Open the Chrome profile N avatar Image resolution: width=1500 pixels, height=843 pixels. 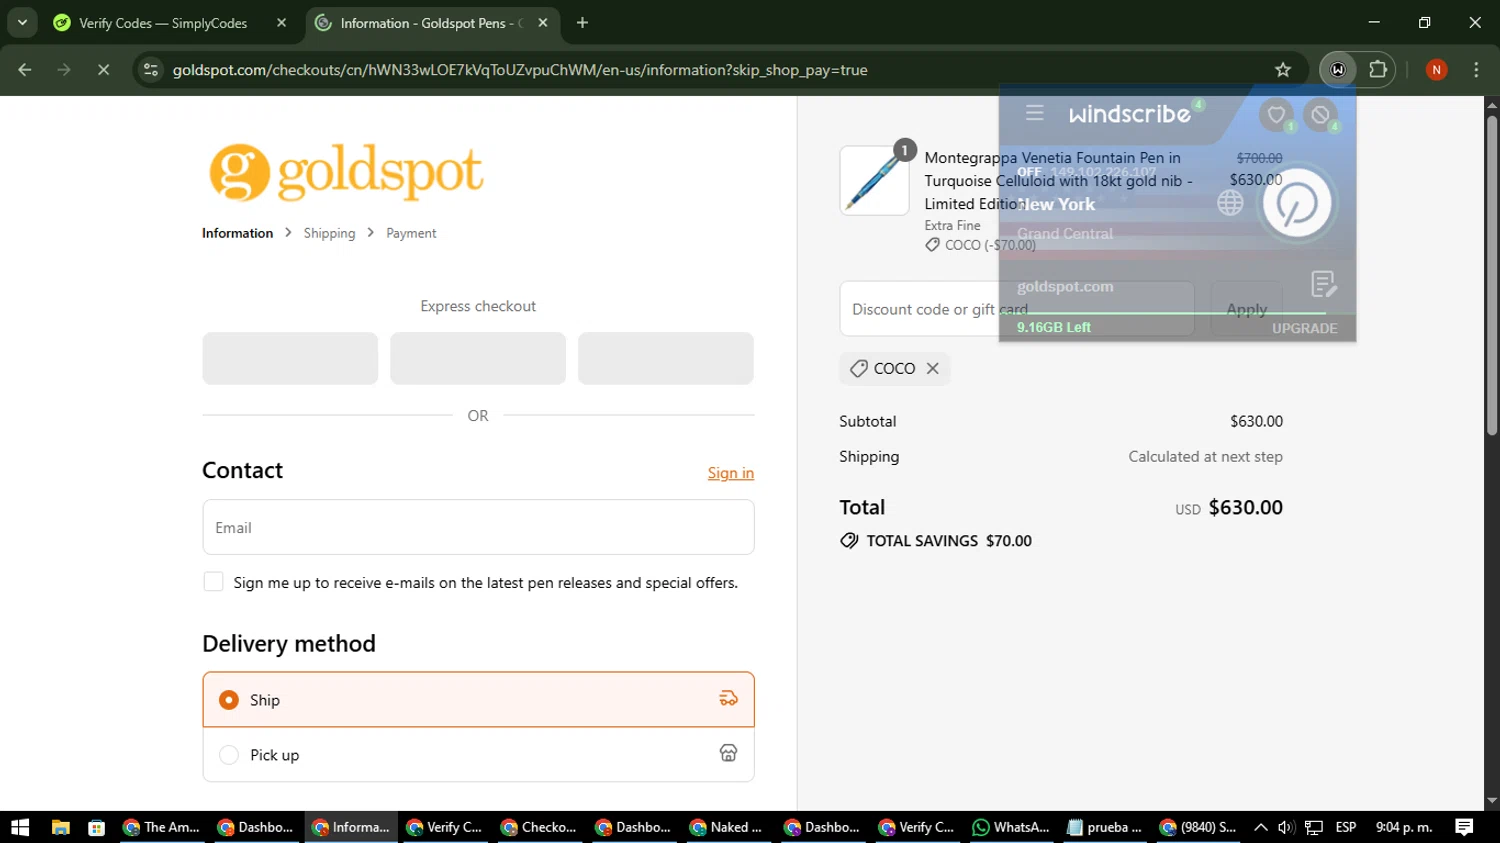tap(1436, 70)
